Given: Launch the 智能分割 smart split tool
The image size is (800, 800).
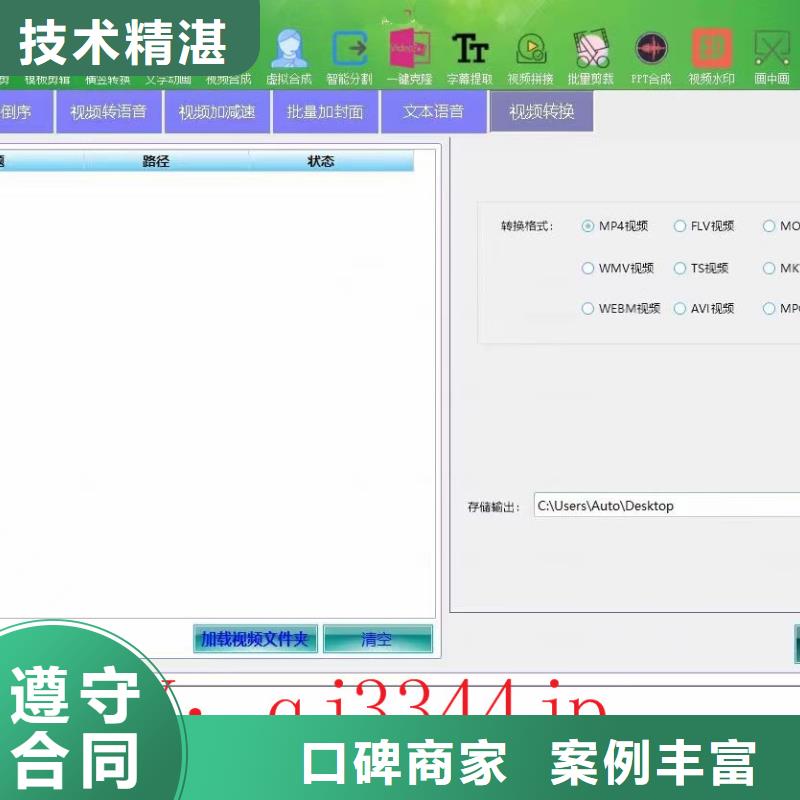Looking at the screenshot, I should pyautogui.click(x=349, y=57).
